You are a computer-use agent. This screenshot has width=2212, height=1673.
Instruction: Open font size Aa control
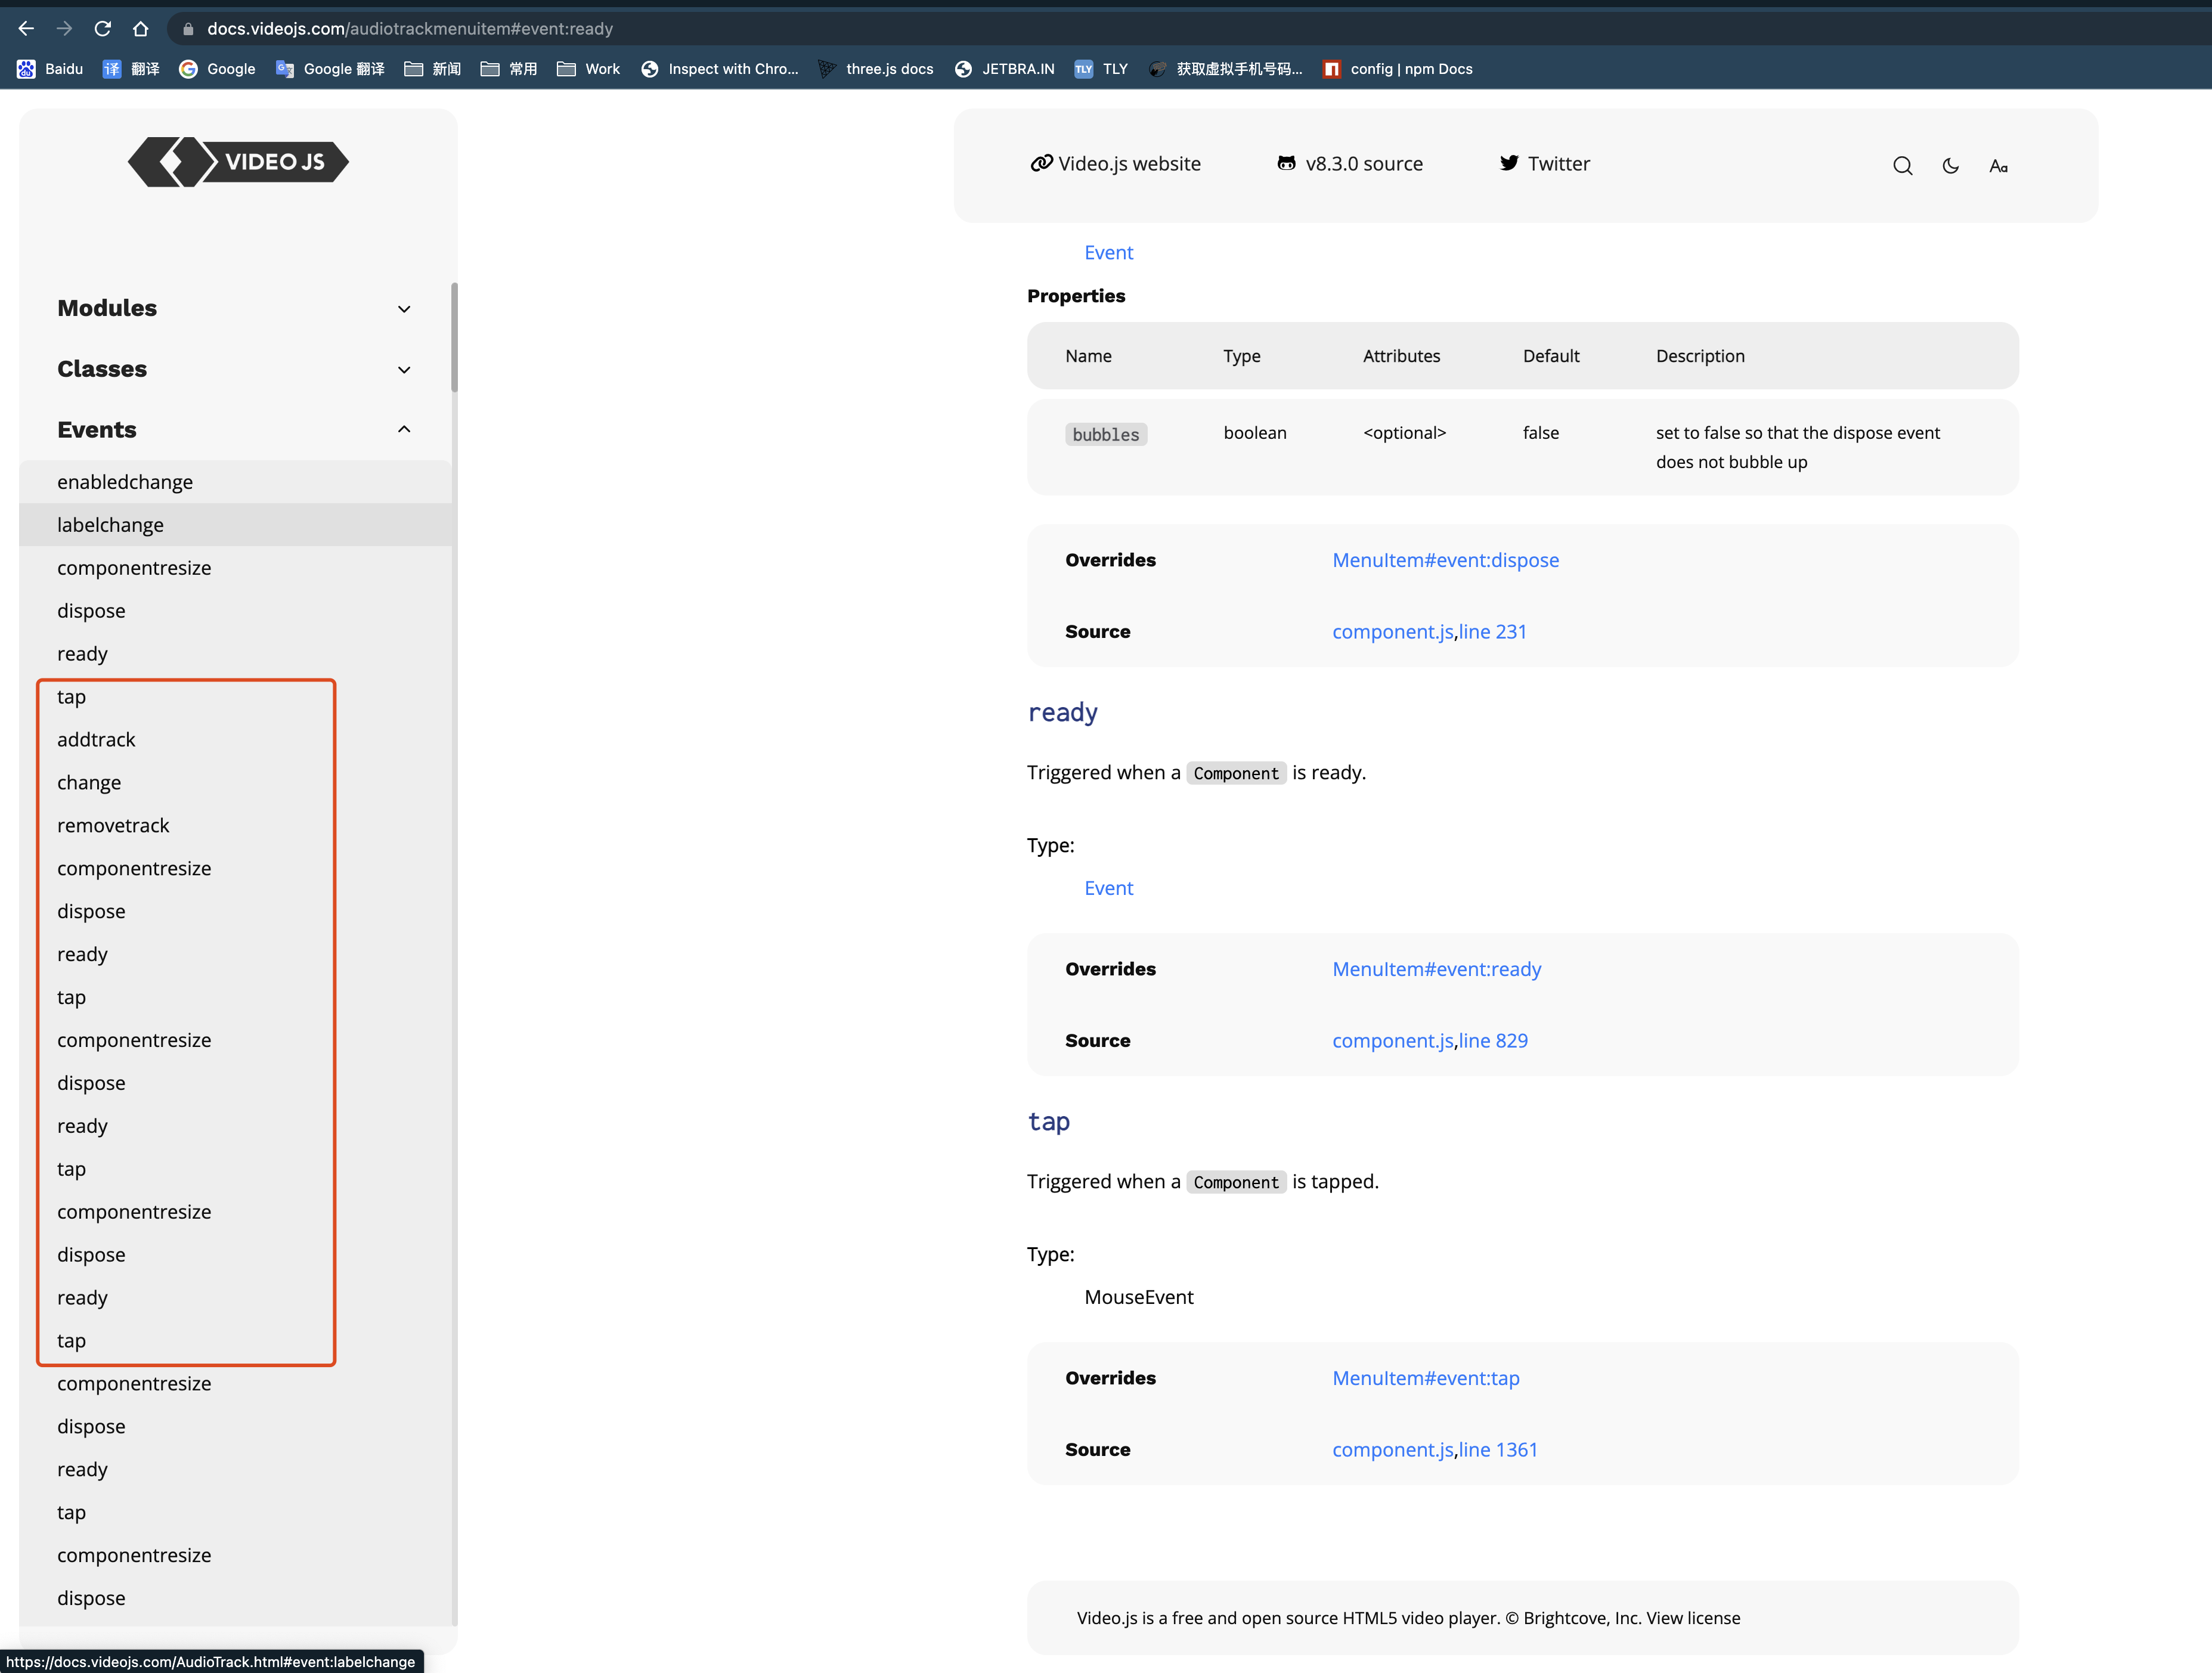pyautogui.click(x=1998, y=166)
